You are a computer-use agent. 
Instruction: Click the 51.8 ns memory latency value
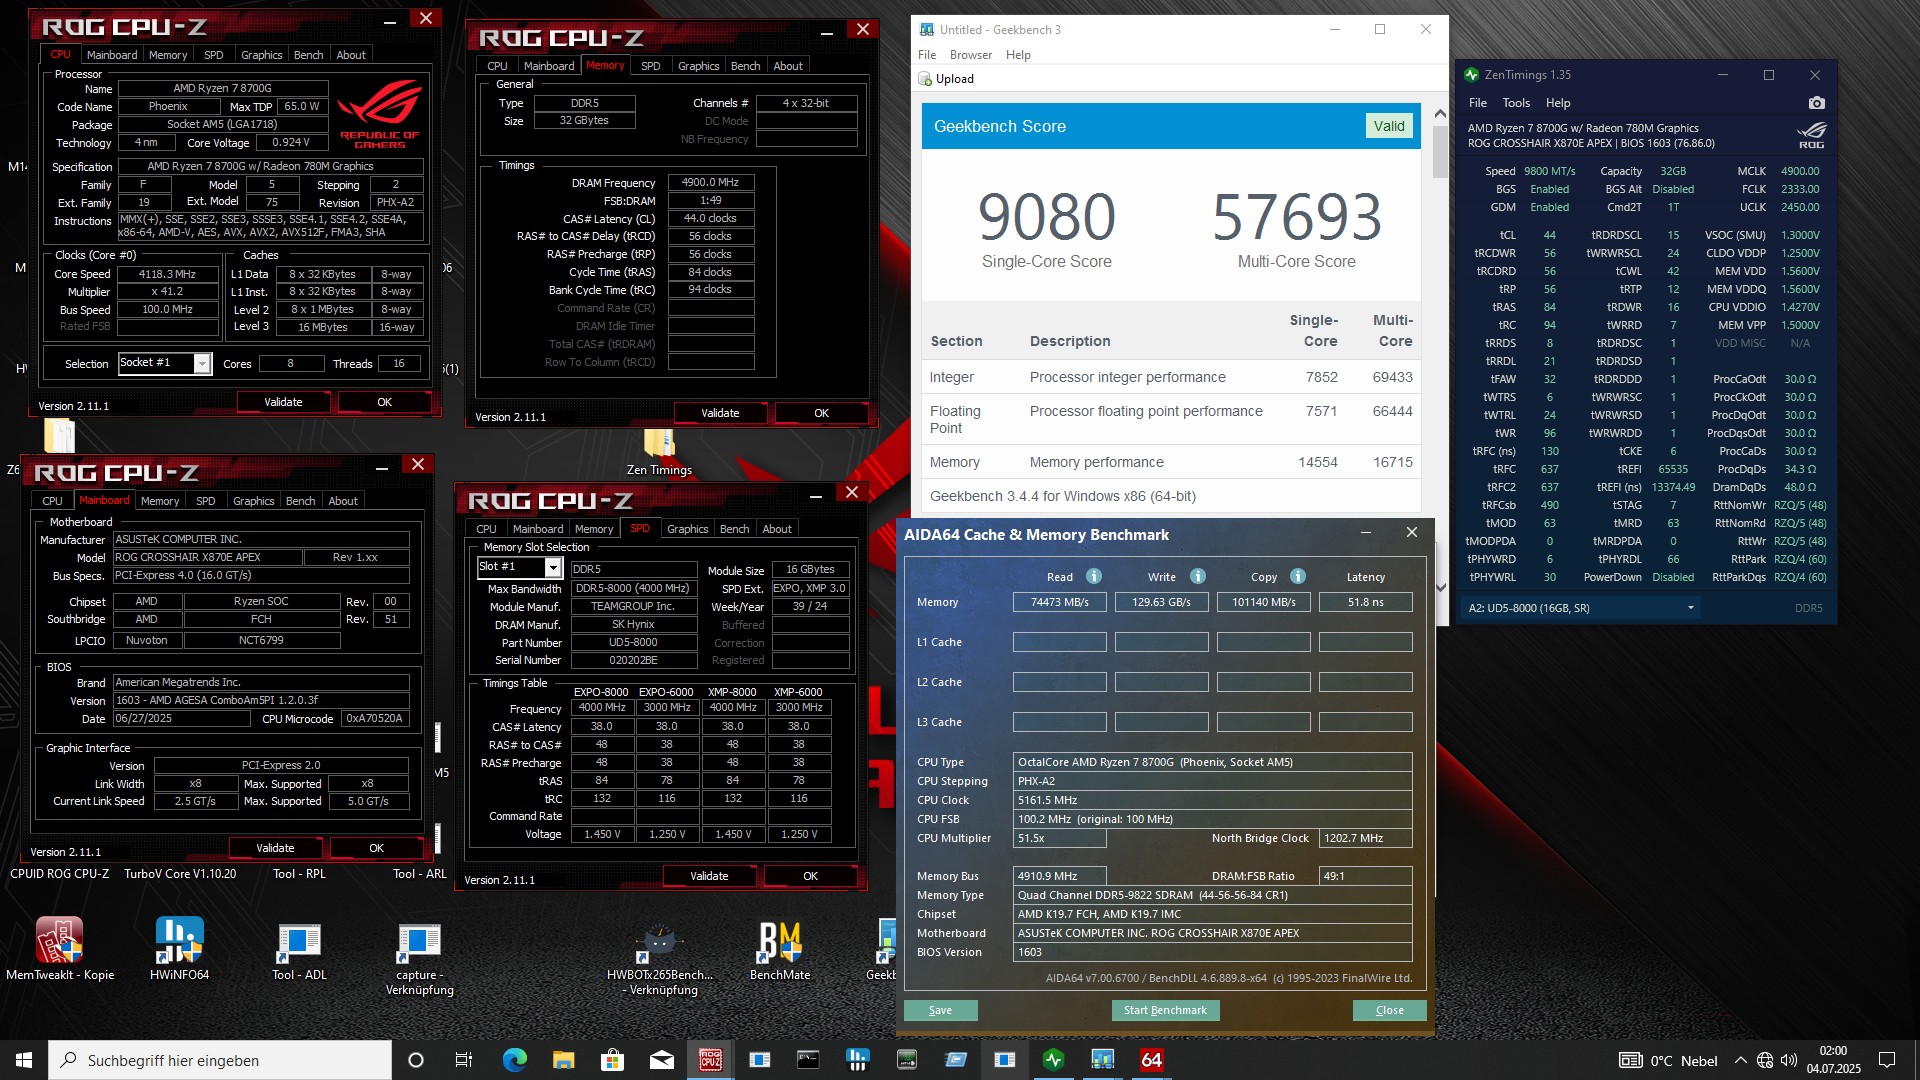(x=1365, y=602)
